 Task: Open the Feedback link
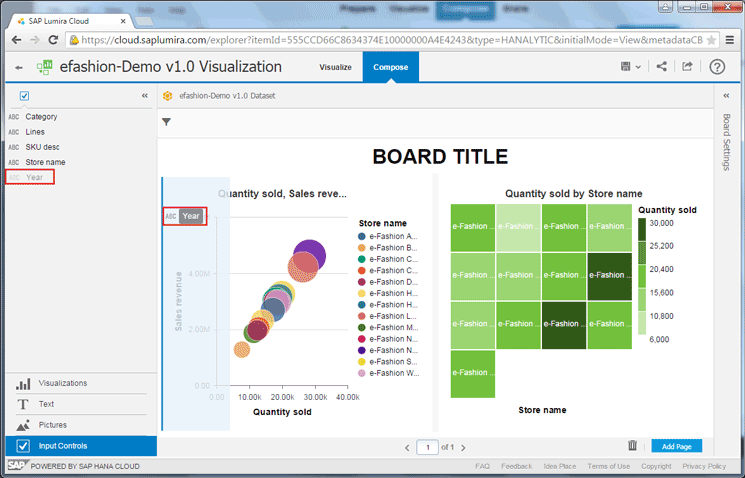(x=516, y=466)
